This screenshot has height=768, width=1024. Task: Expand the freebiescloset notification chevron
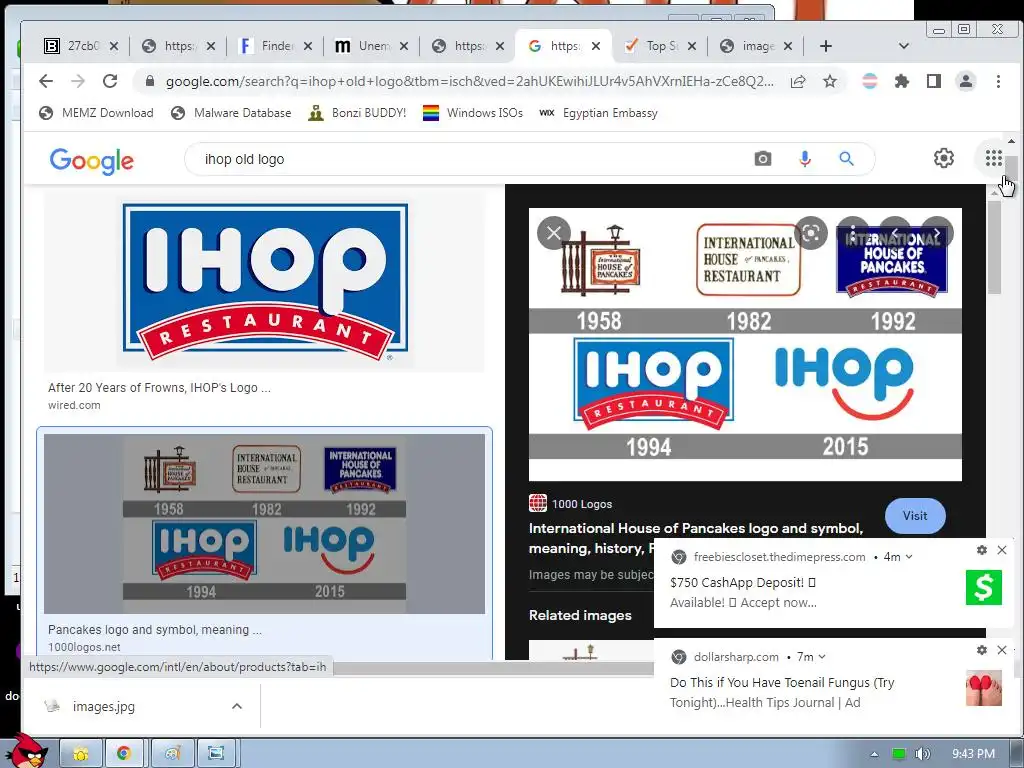pos(909,557)
